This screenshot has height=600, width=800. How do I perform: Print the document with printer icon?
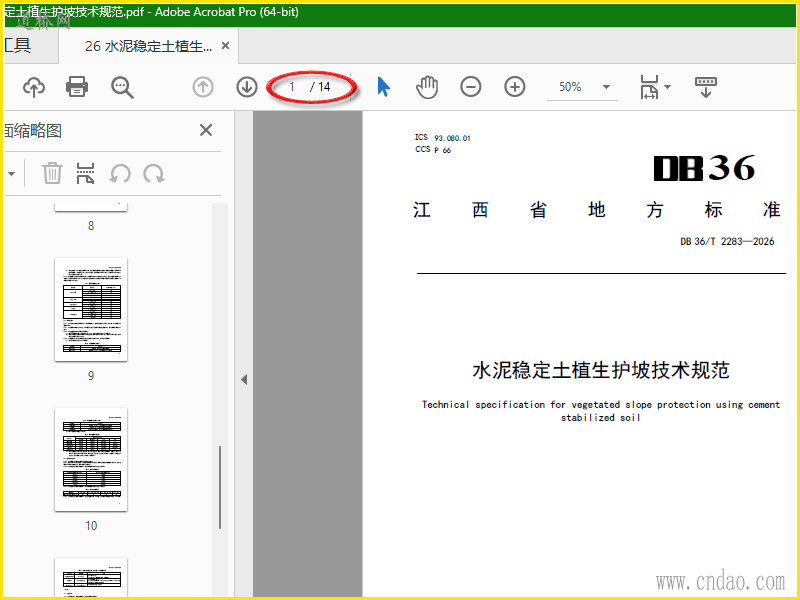click(x=77, y=87)
